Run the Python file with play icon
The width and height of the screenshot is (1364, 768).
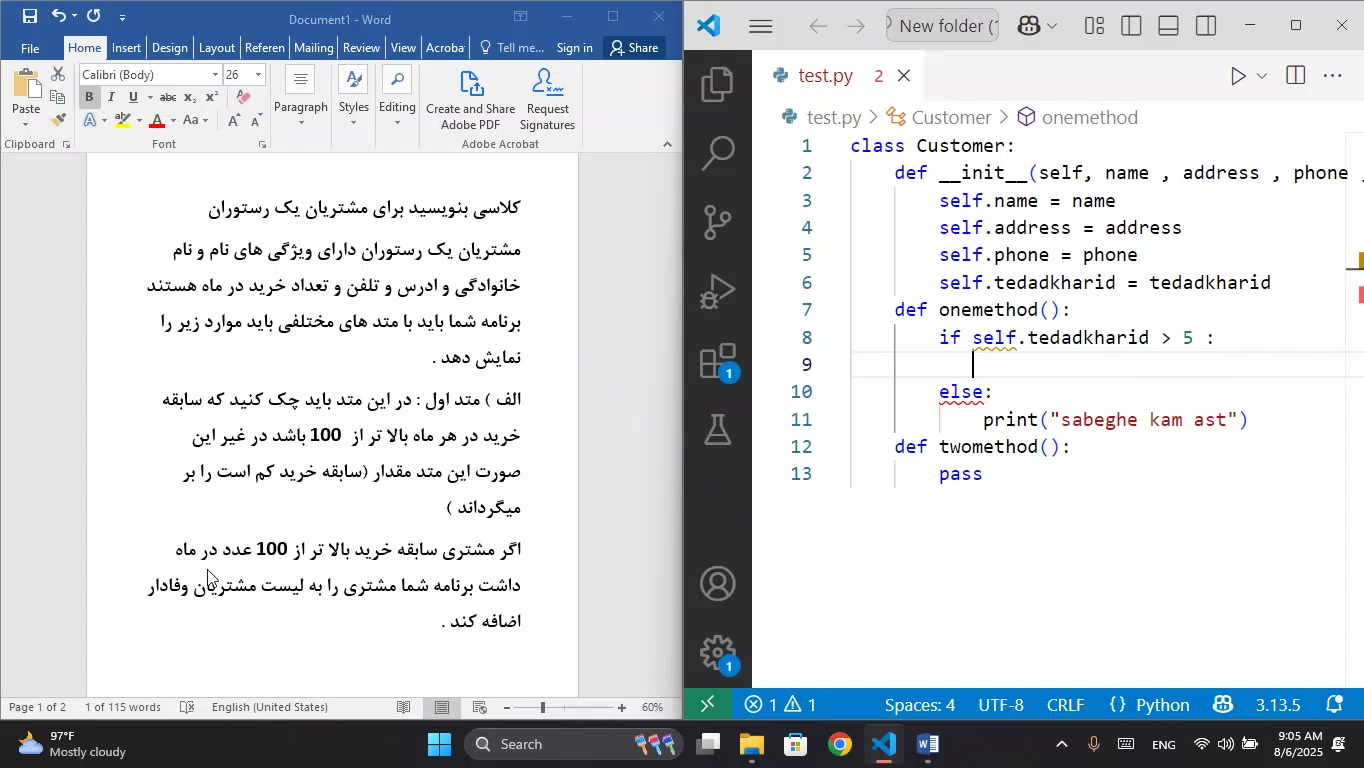pos(1238,76)
